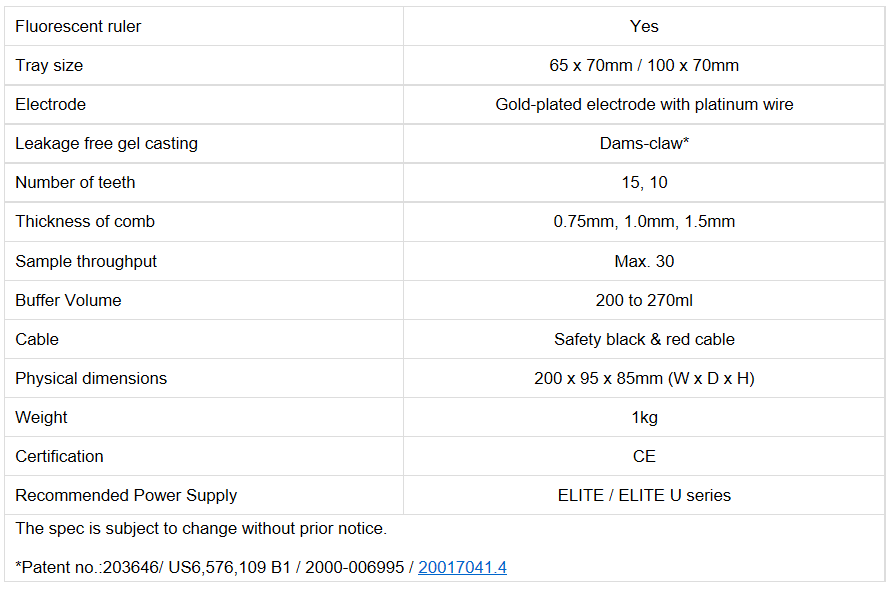
Task: Select the Dams-claw* value cell
Action: click(644, 143)
